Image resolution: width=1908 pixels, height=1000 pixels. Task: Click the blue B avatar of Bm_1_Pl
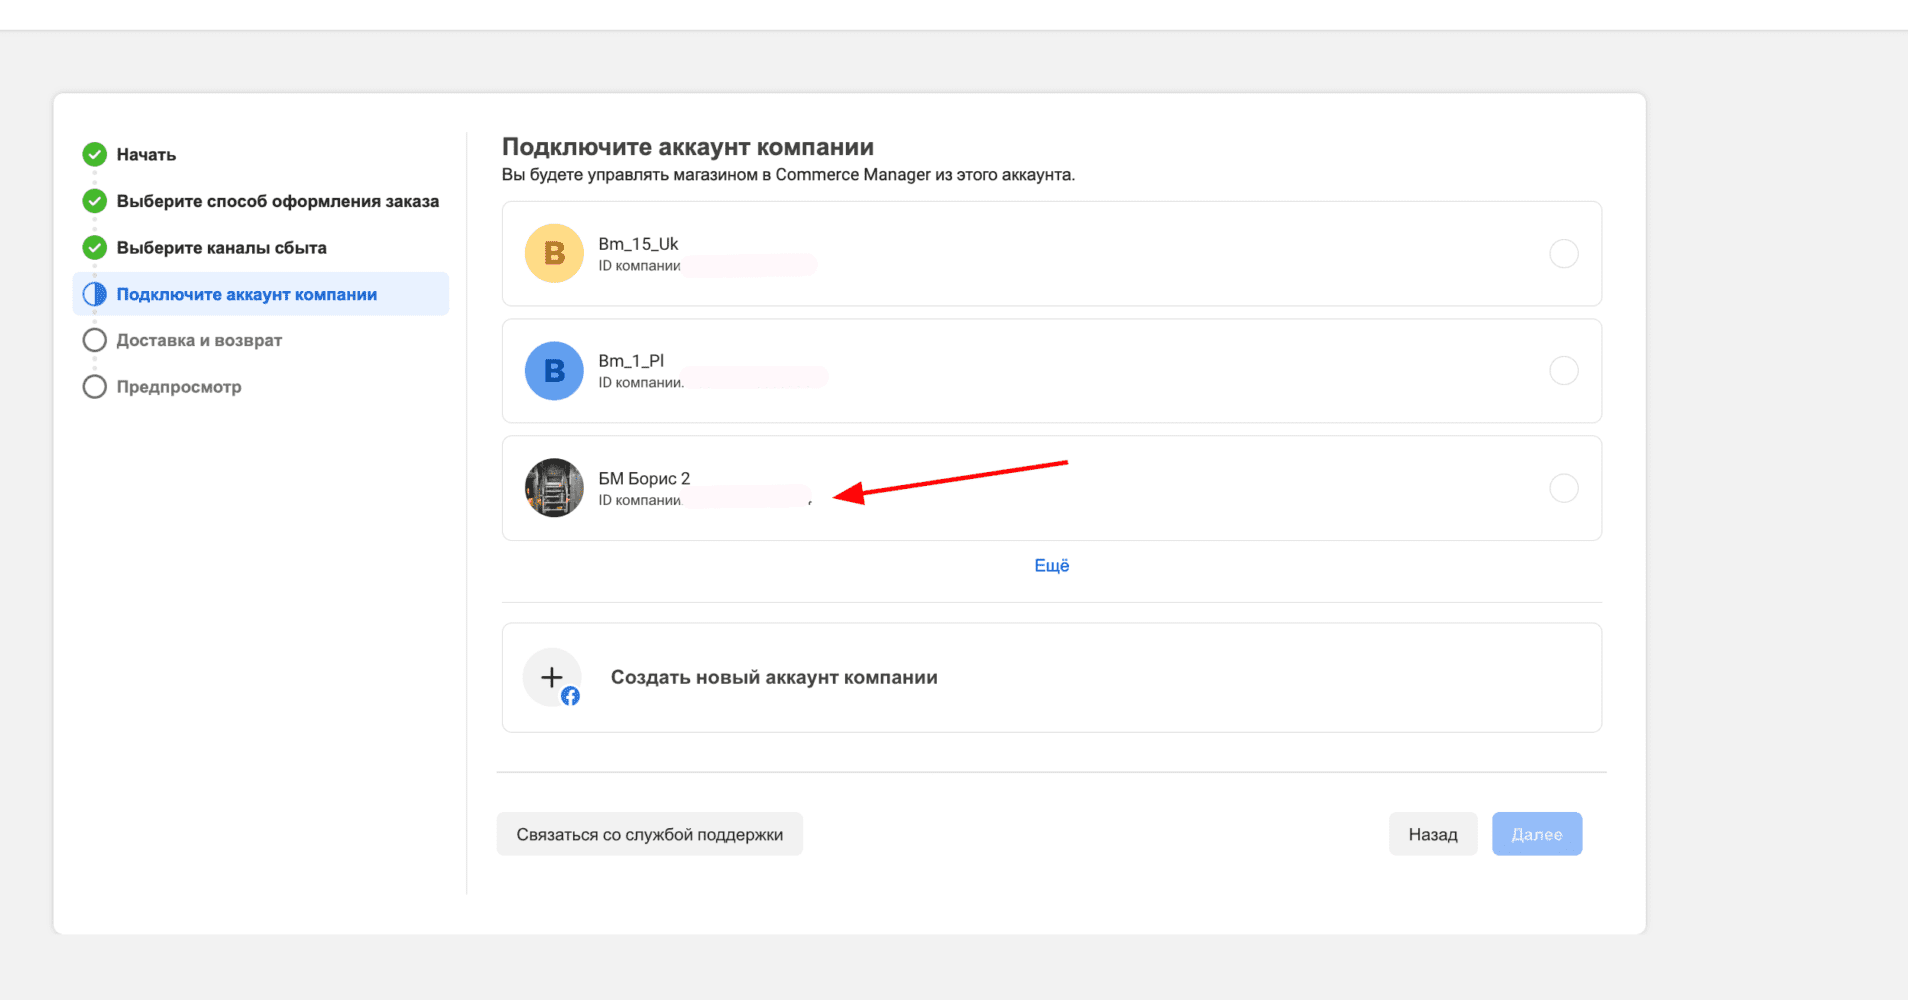pyautogui.click(x=554, y=371)
